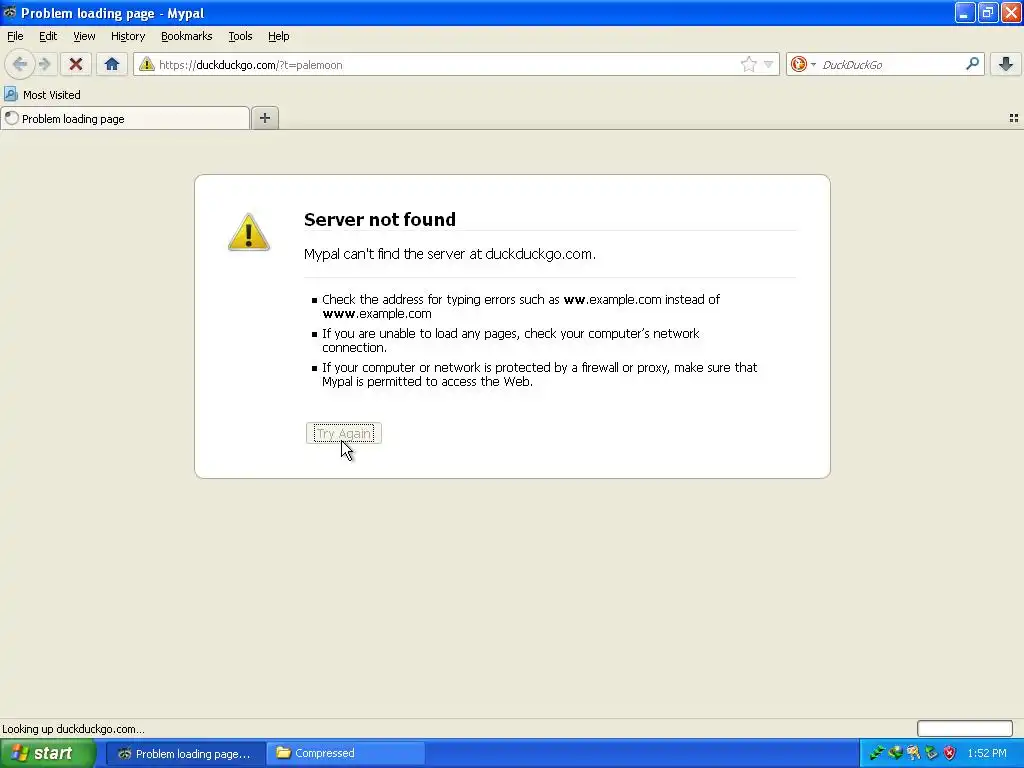Select Problem loading page taskbar button
This screenshot has width=1024, height=768.
pyautogui.click(x=185, y=753)
